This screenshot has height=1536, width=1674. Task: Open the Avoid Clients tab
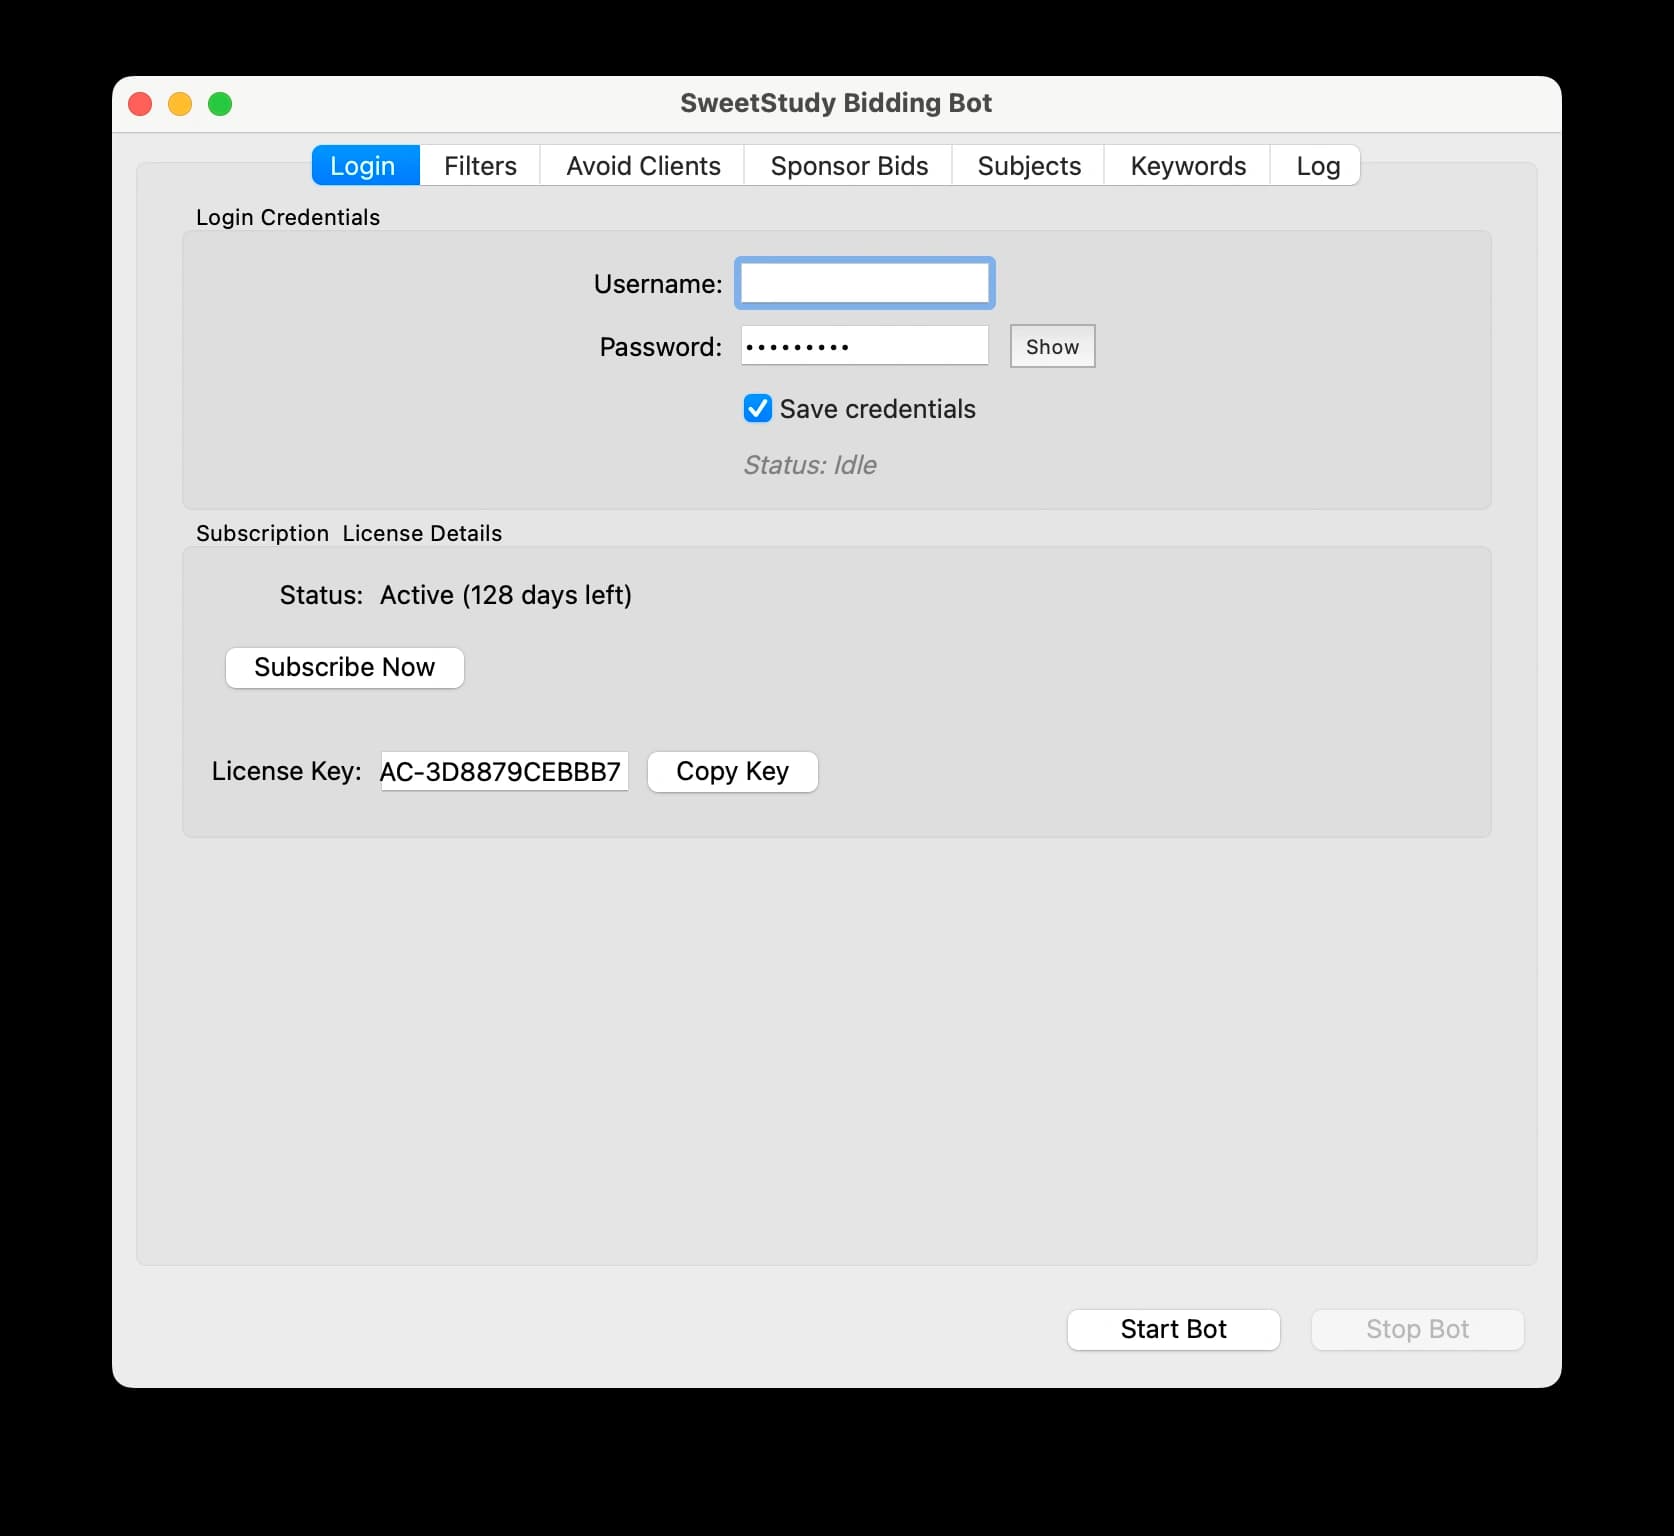[643, 165]
